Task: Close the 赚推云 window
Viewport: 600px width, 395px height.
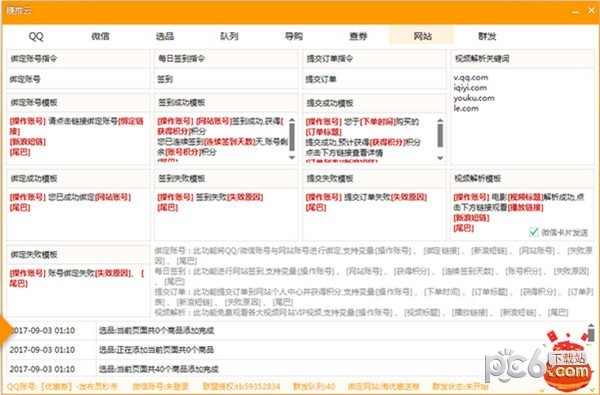Action: [x=591, y=11]
